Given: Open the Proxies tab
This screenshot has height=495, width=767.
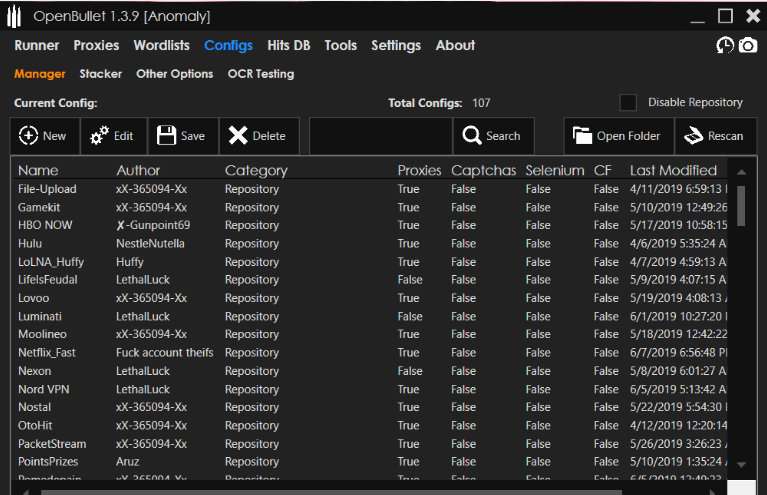Looking at the screenshot, I should coord(96,45).
